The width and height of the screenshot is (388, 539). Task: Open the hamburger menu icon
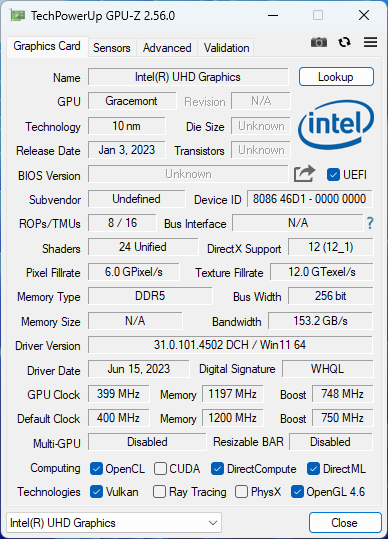tap(370, 42)
